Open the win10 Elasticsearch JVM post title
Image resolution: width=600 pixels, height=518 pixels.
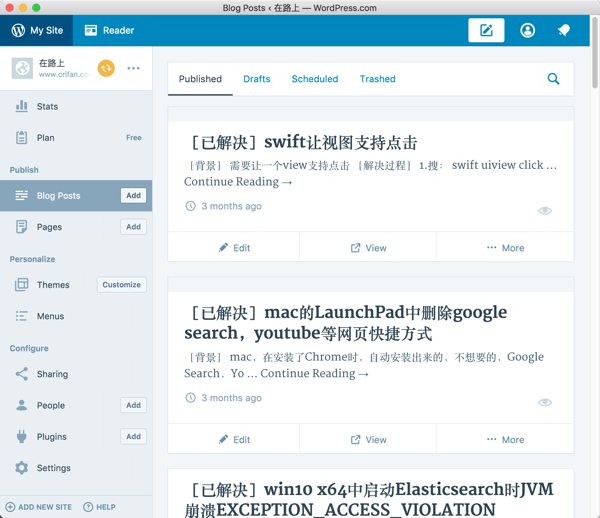[x=369, y=499]
